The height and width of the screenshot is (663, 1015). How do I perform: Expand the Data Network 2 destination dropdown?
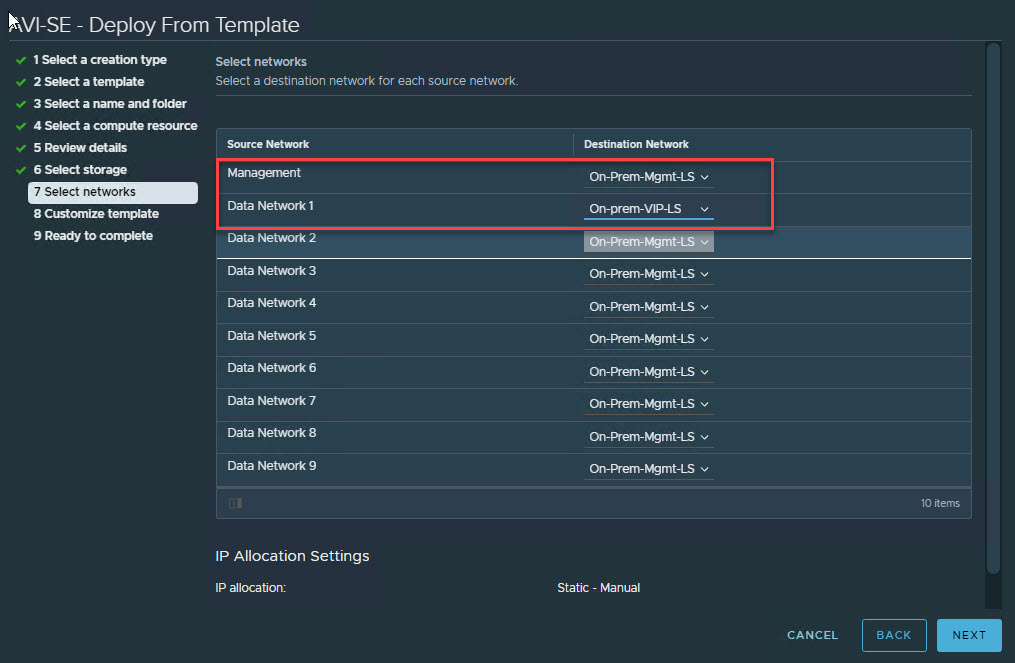pos(648,241)
